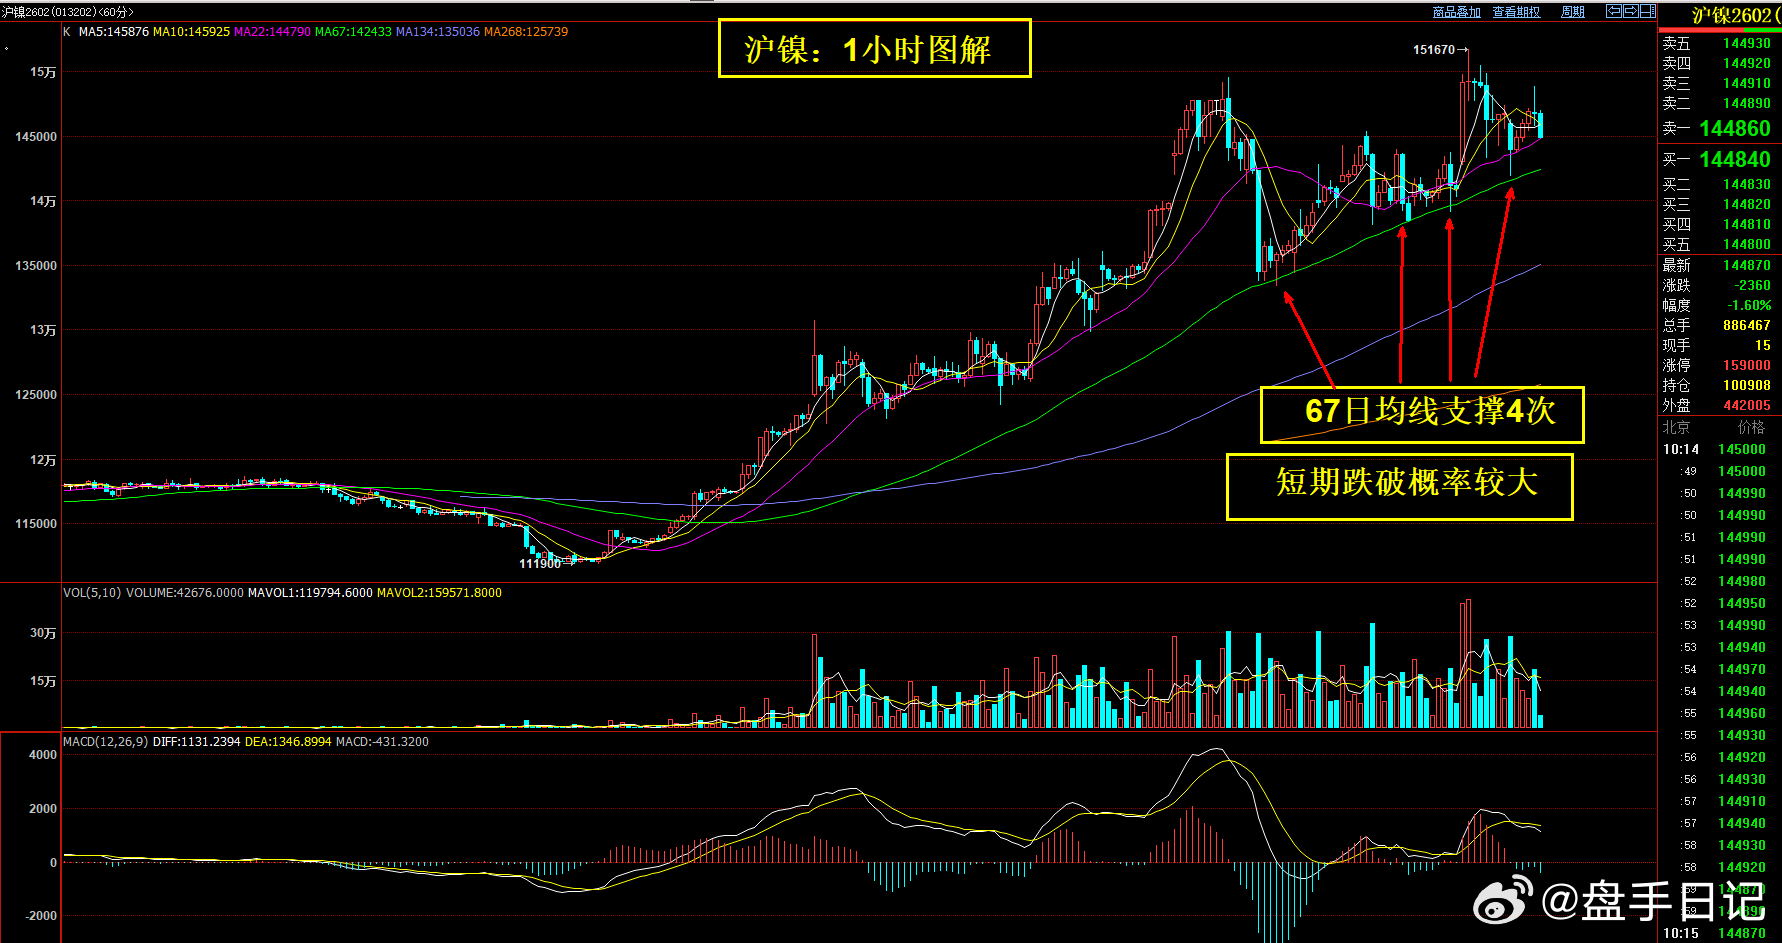Click the 总手 value 886467
1782x943 pixels.
pyautogui.click(x=1747, y=325)
